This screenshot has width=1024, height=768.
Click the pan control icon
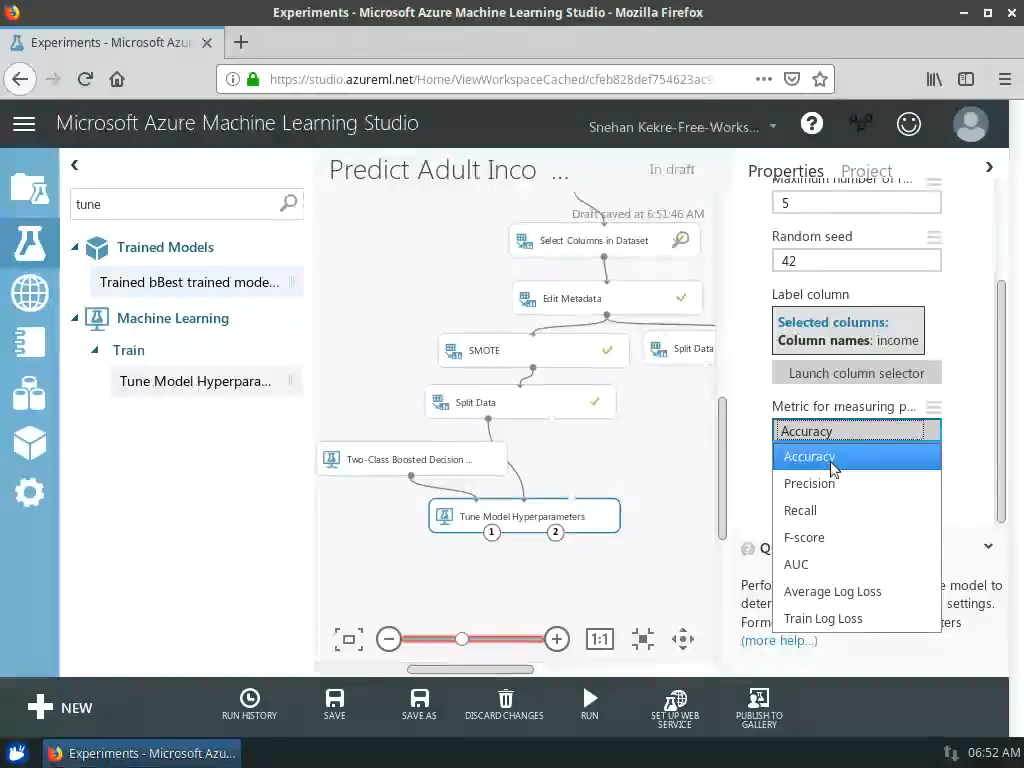click(x=682, y=639)
